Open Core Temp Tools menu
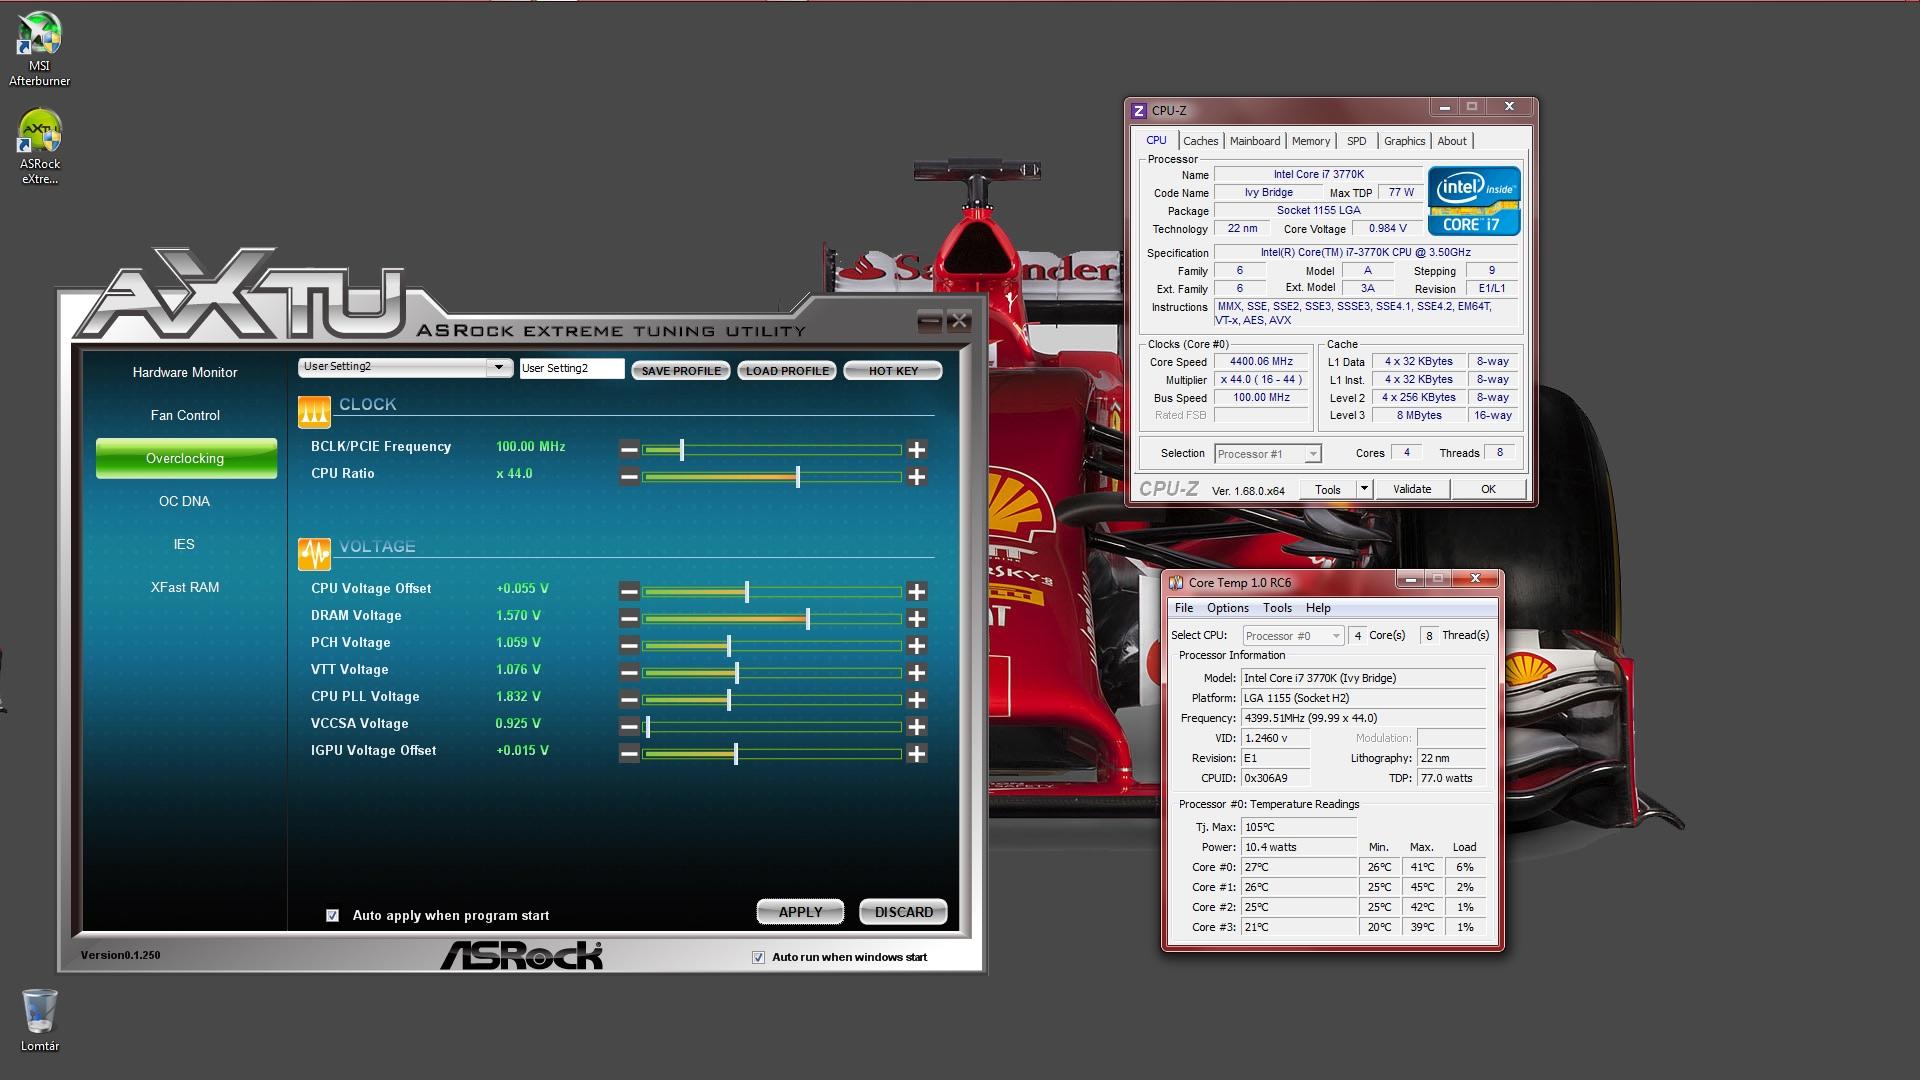This screenshot has width=1920, height=1080. tap(1277, 608)
